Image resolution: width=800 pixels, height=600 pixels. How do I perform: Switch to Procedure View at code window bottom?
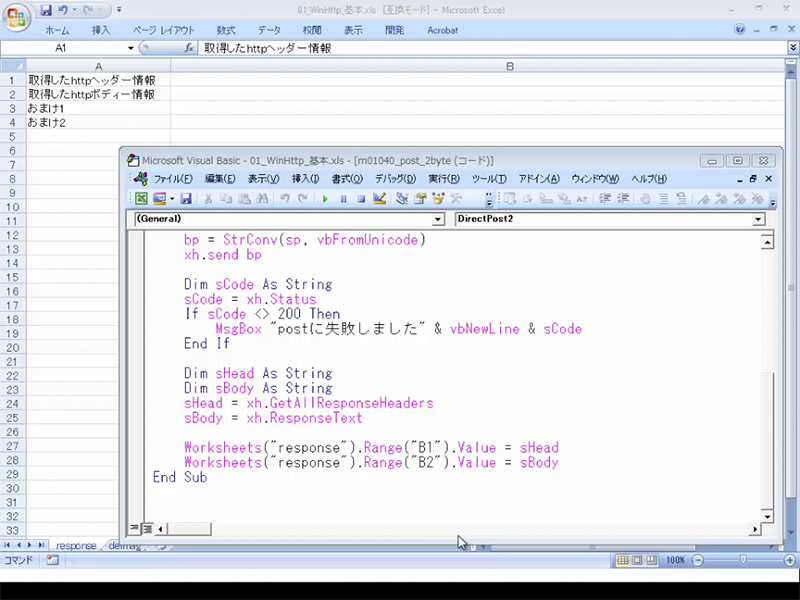coord(135,528)
